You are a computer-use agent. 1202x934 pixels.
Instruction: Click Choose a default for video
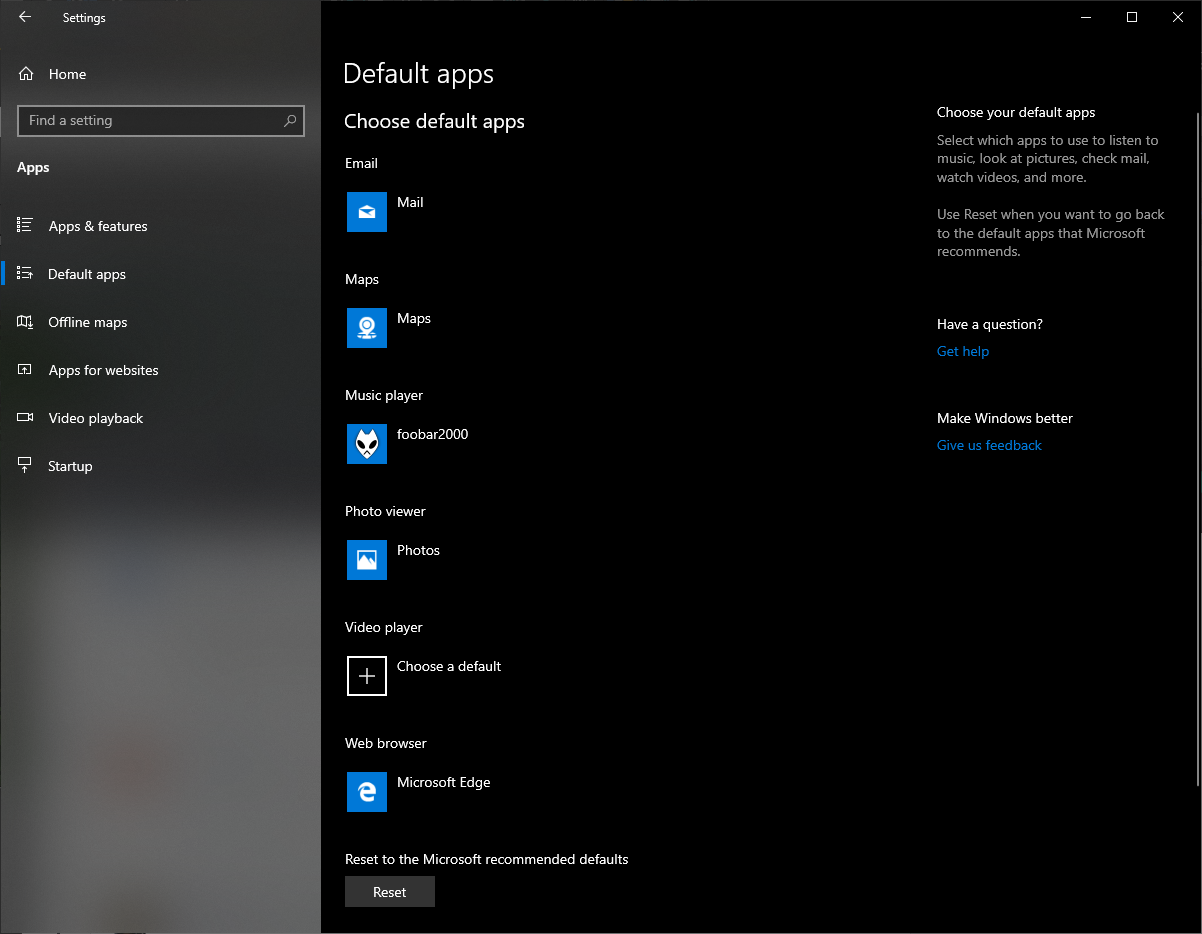point(449,666)
